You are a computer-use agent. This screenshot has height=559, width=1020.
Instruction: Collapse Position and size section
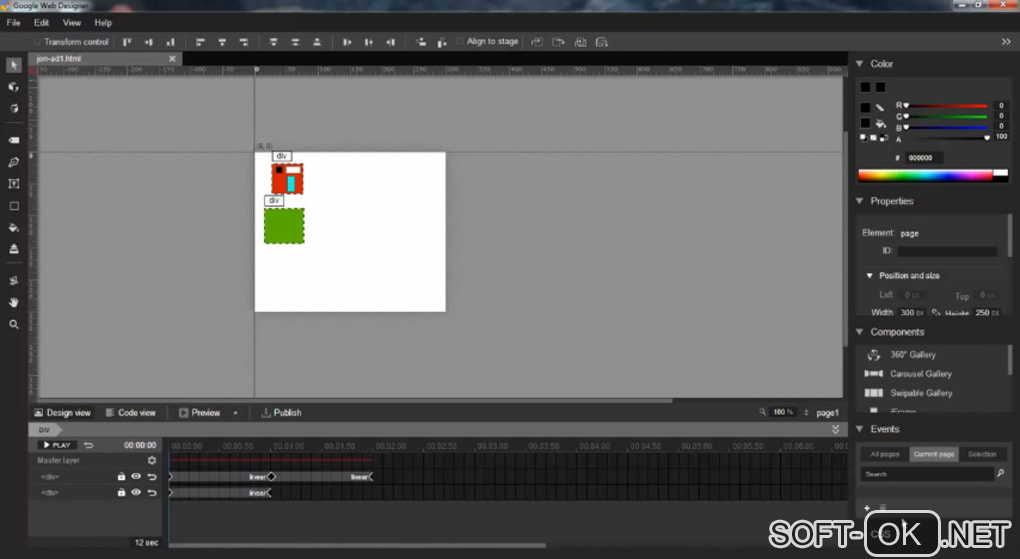(x=869, y=276)
